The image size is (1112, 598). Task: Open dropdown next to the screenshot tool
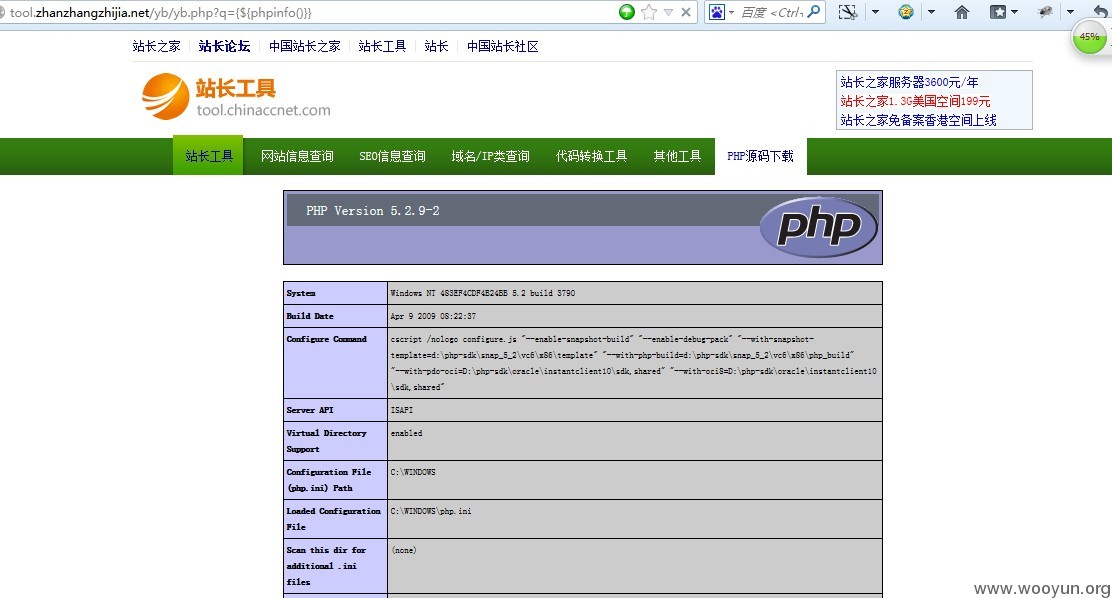[x=875, y=12]
